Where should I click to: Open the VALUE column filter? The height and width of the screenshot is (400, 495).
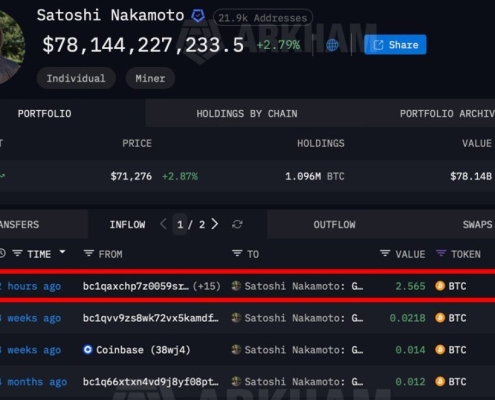385,254
